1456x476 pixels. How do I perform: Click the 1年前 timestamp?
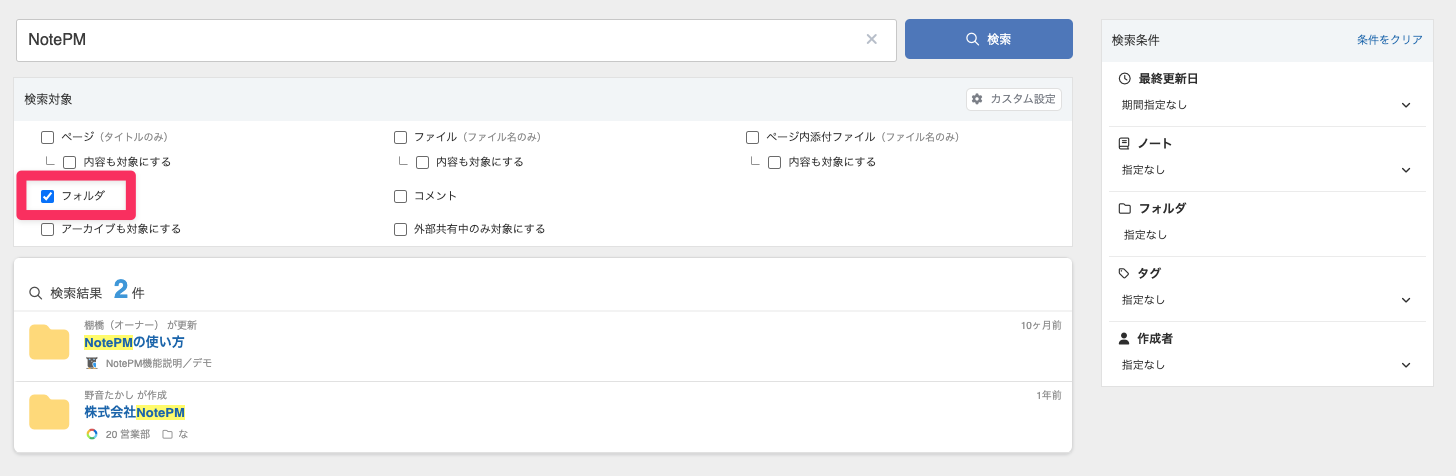[x=1049, y=395]
